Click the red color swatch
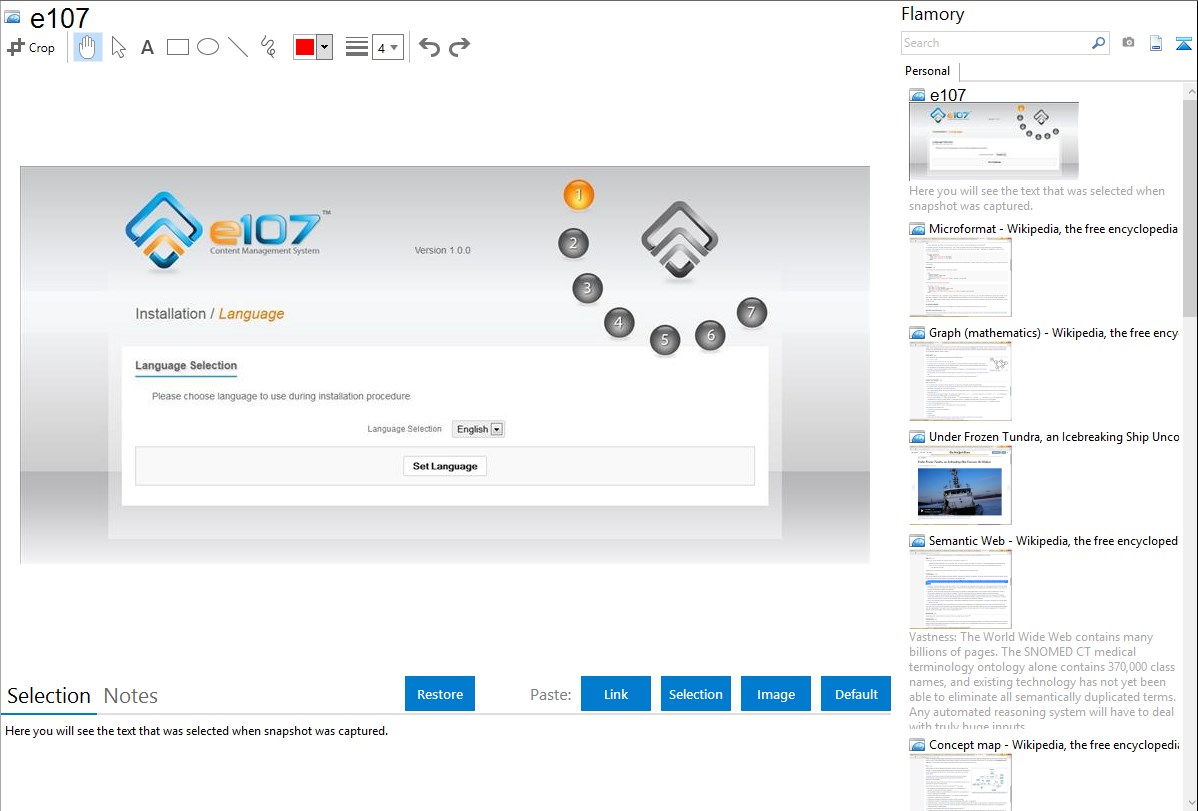 coord(305,47)
